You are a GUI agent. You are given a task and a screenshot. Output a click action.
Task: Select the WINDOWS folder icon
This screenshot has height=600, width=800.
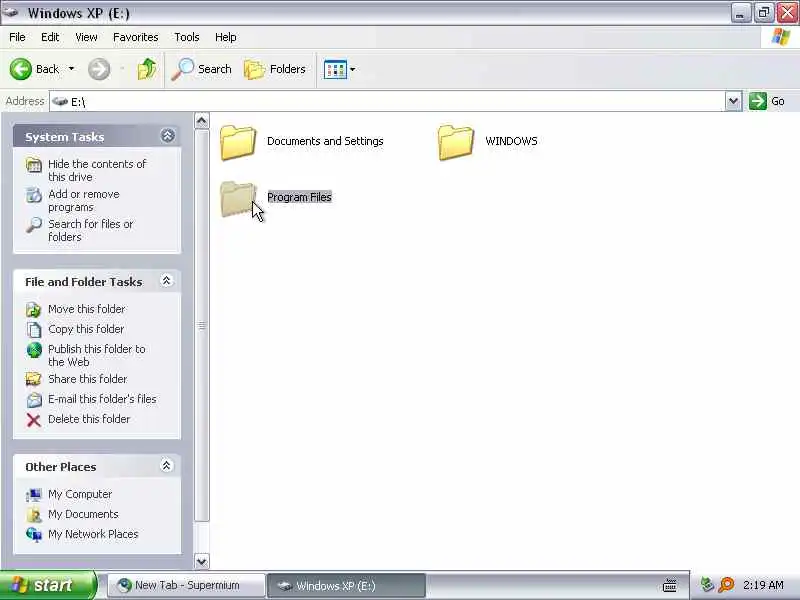(x=456, y=143)
